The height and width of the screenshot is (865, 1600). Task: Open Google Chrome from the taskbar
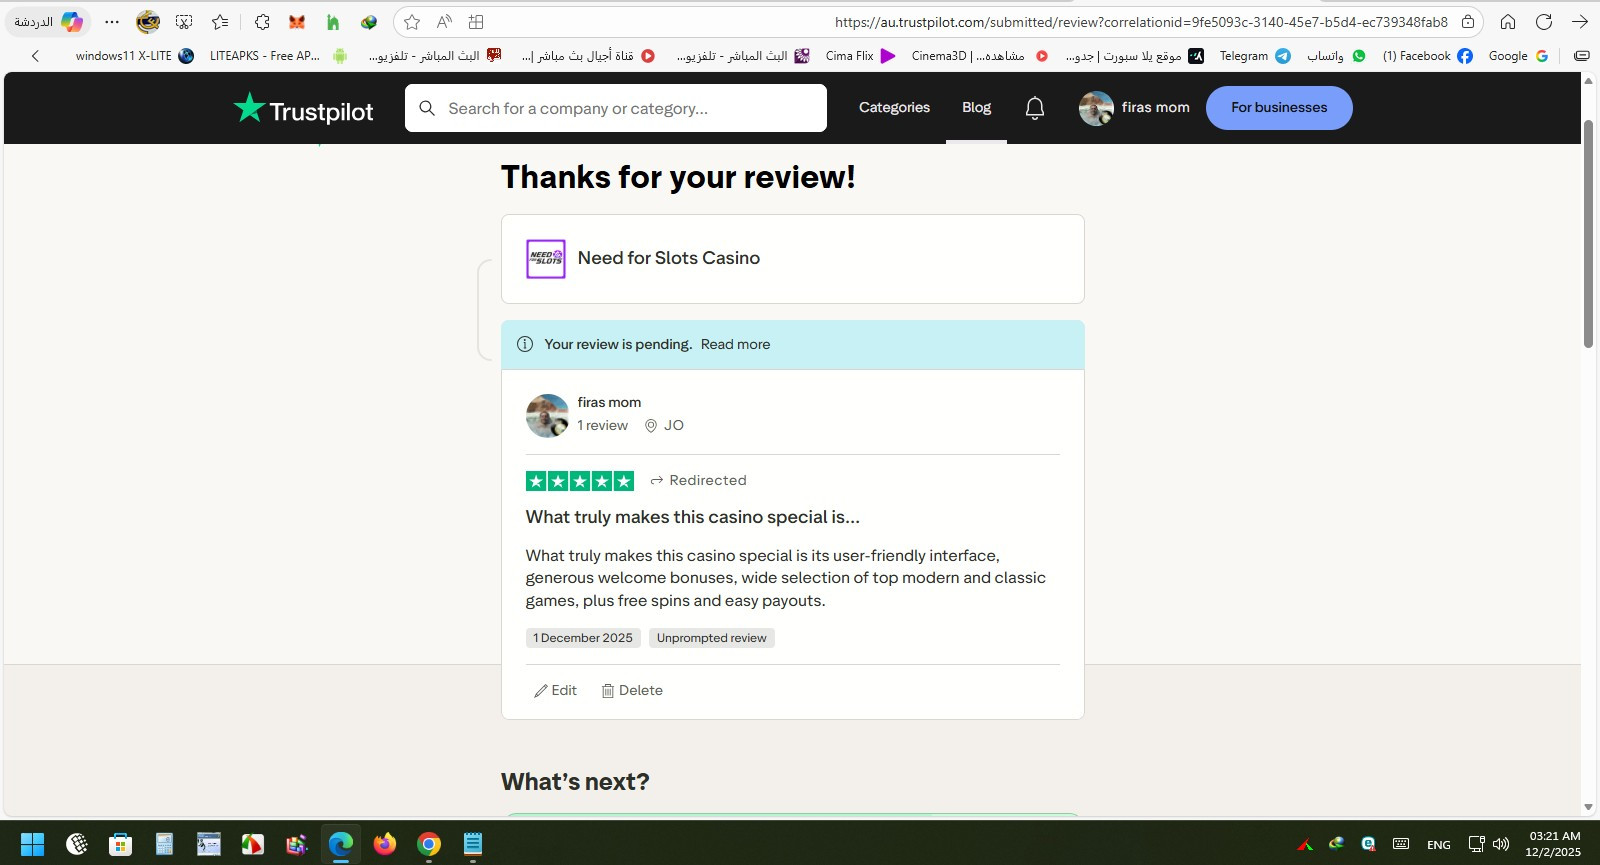(x=429, y=844)
